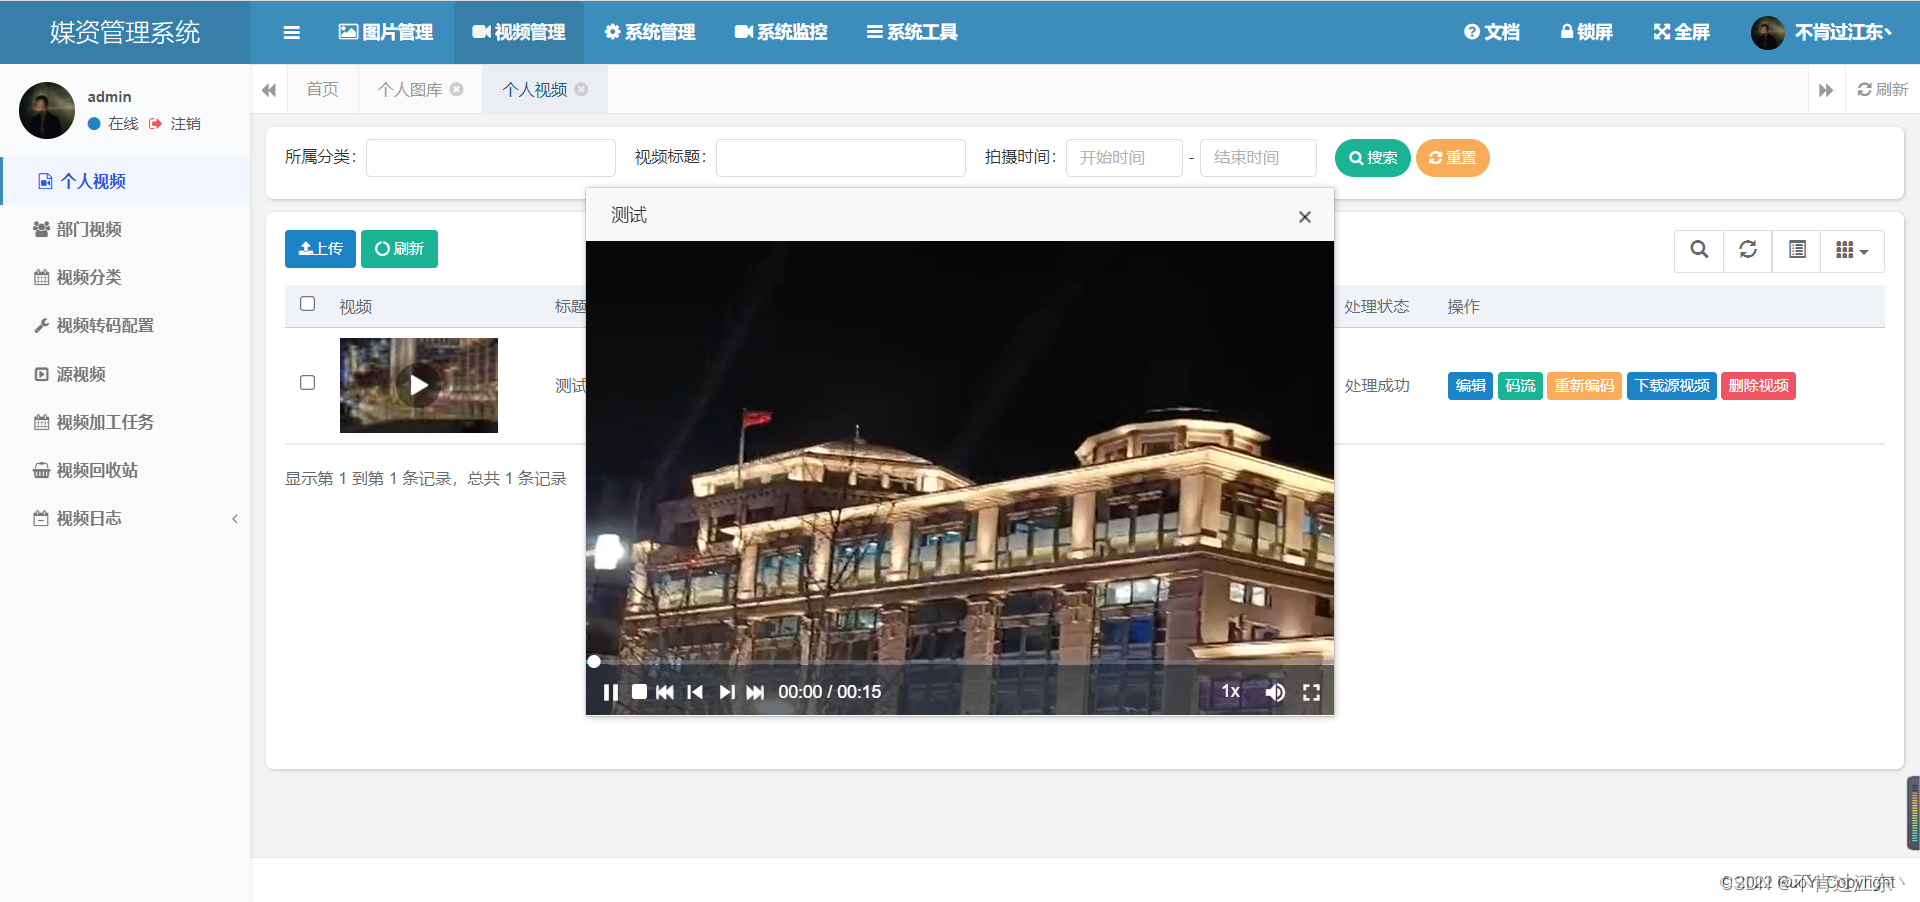Refresh the table with the circular arrows icon
Screen dimensions: 1920x902
tap(1747, 250)
